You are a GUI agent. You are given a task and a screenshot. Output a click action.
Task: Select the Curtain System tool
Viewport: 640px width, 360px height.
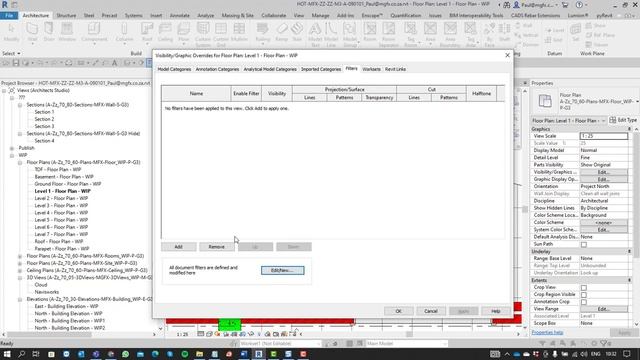point(203,33)
